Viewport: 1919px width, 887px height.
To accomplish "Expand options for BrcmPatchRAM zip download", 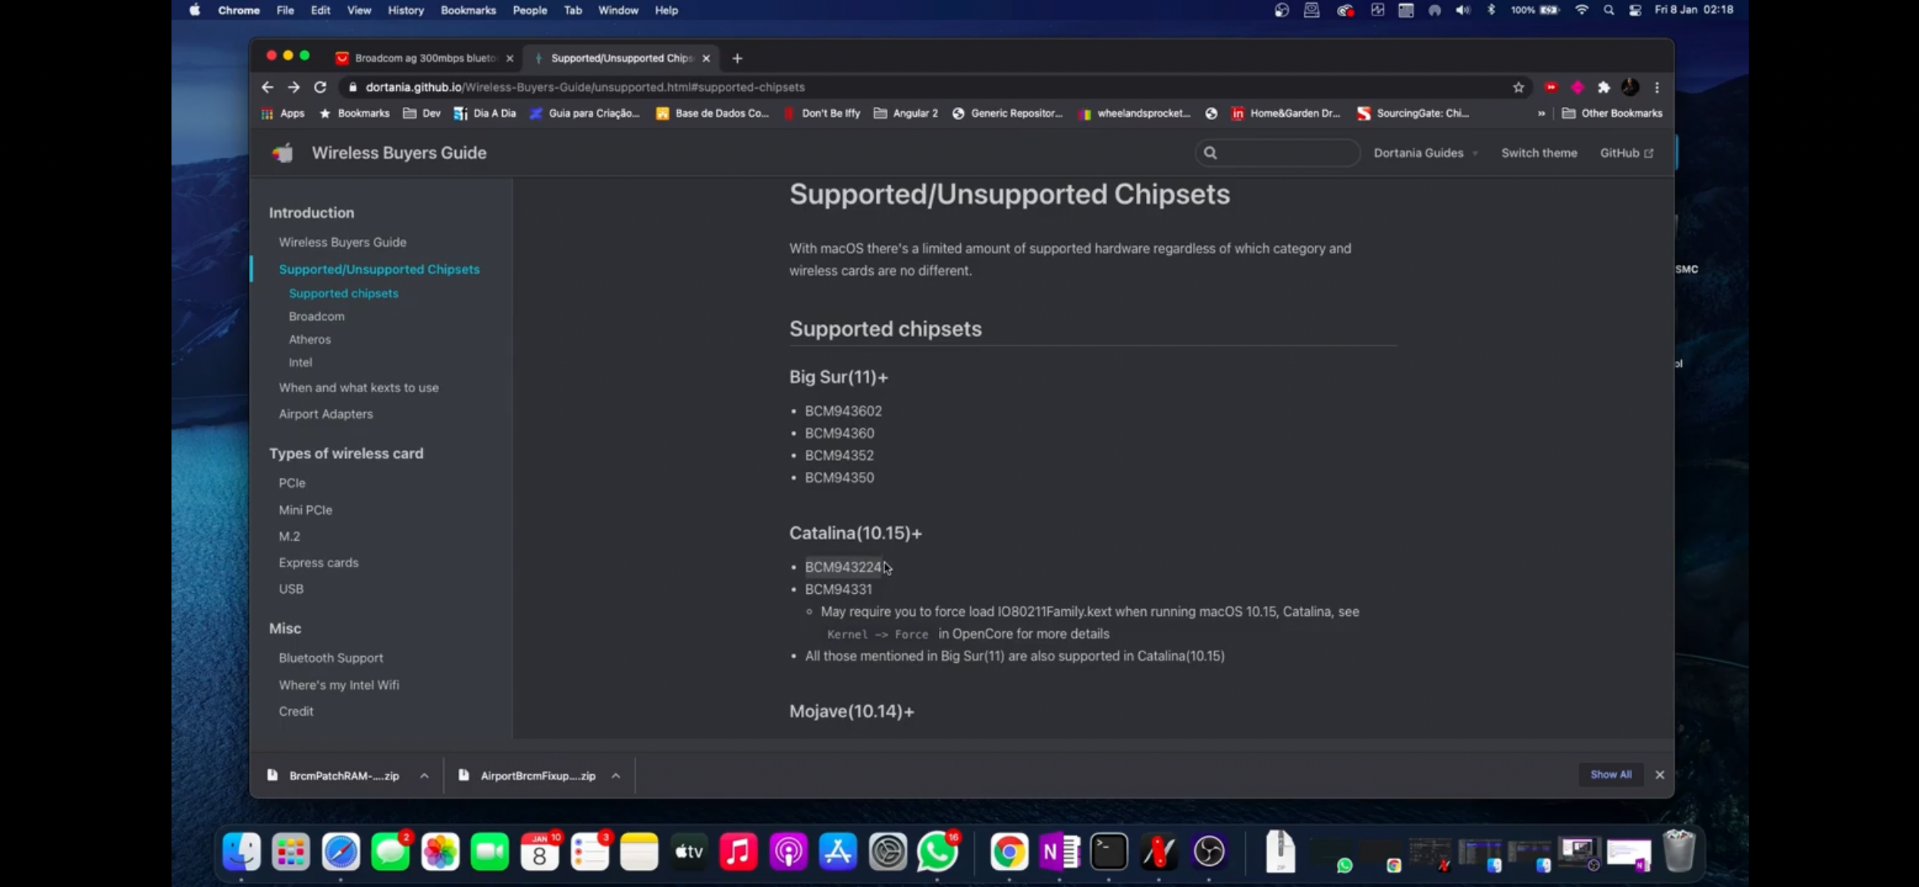I will pos(424,776).
